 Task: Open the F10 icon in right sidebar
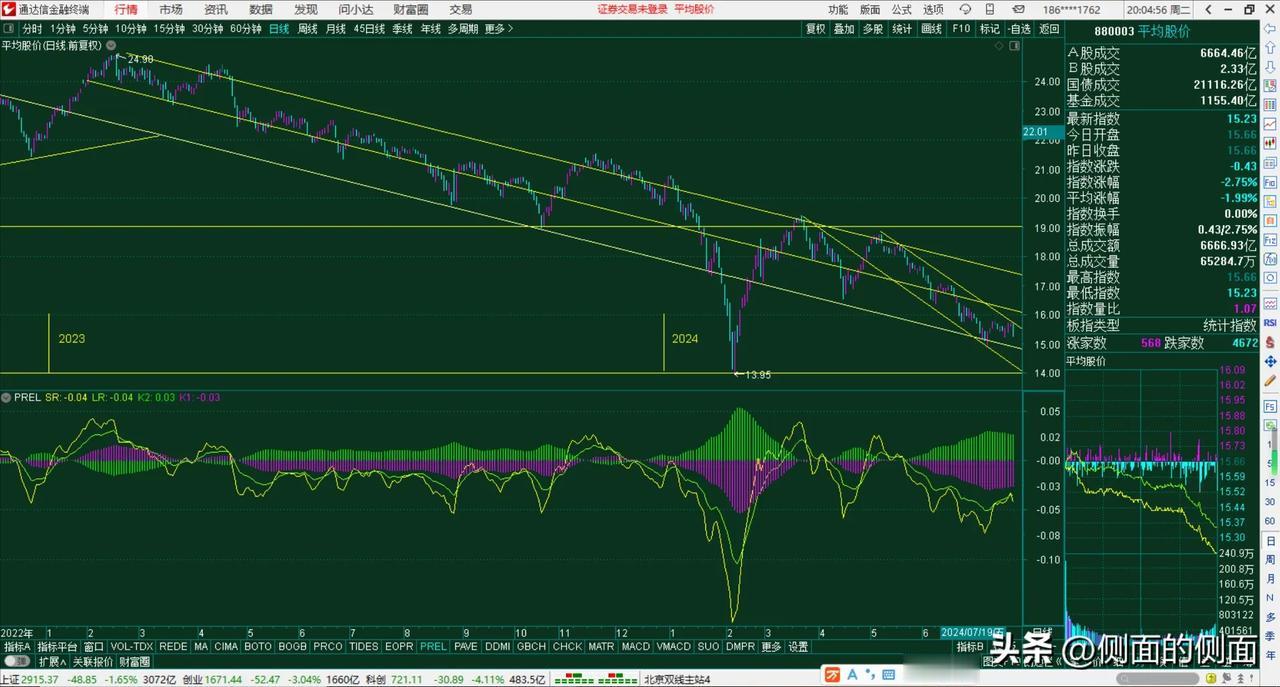coord(1271,184)
